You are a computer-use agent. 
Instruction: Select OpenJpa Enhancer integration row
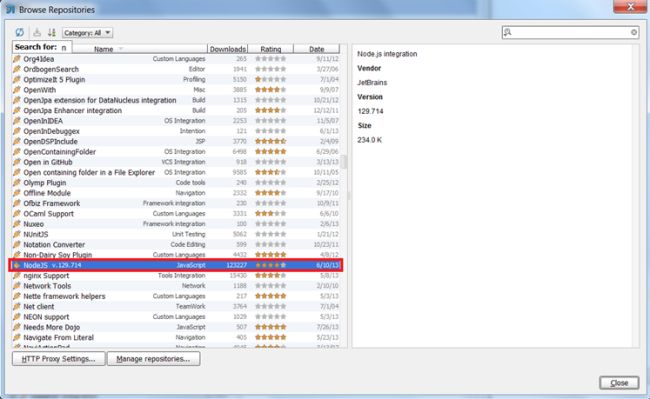[x=176, y=111]
